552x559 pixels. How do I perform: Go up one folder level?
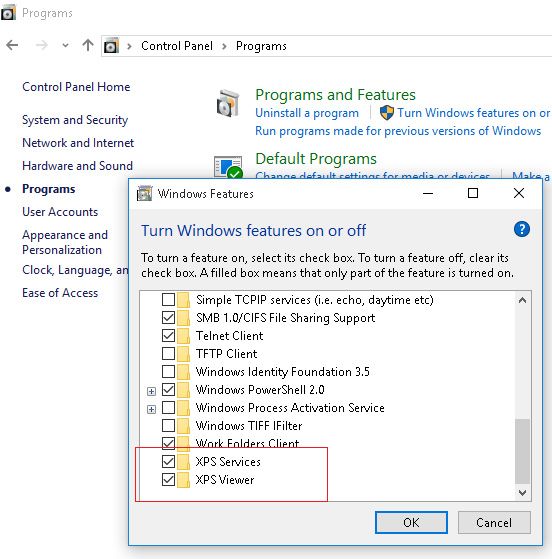coord(88,45)
